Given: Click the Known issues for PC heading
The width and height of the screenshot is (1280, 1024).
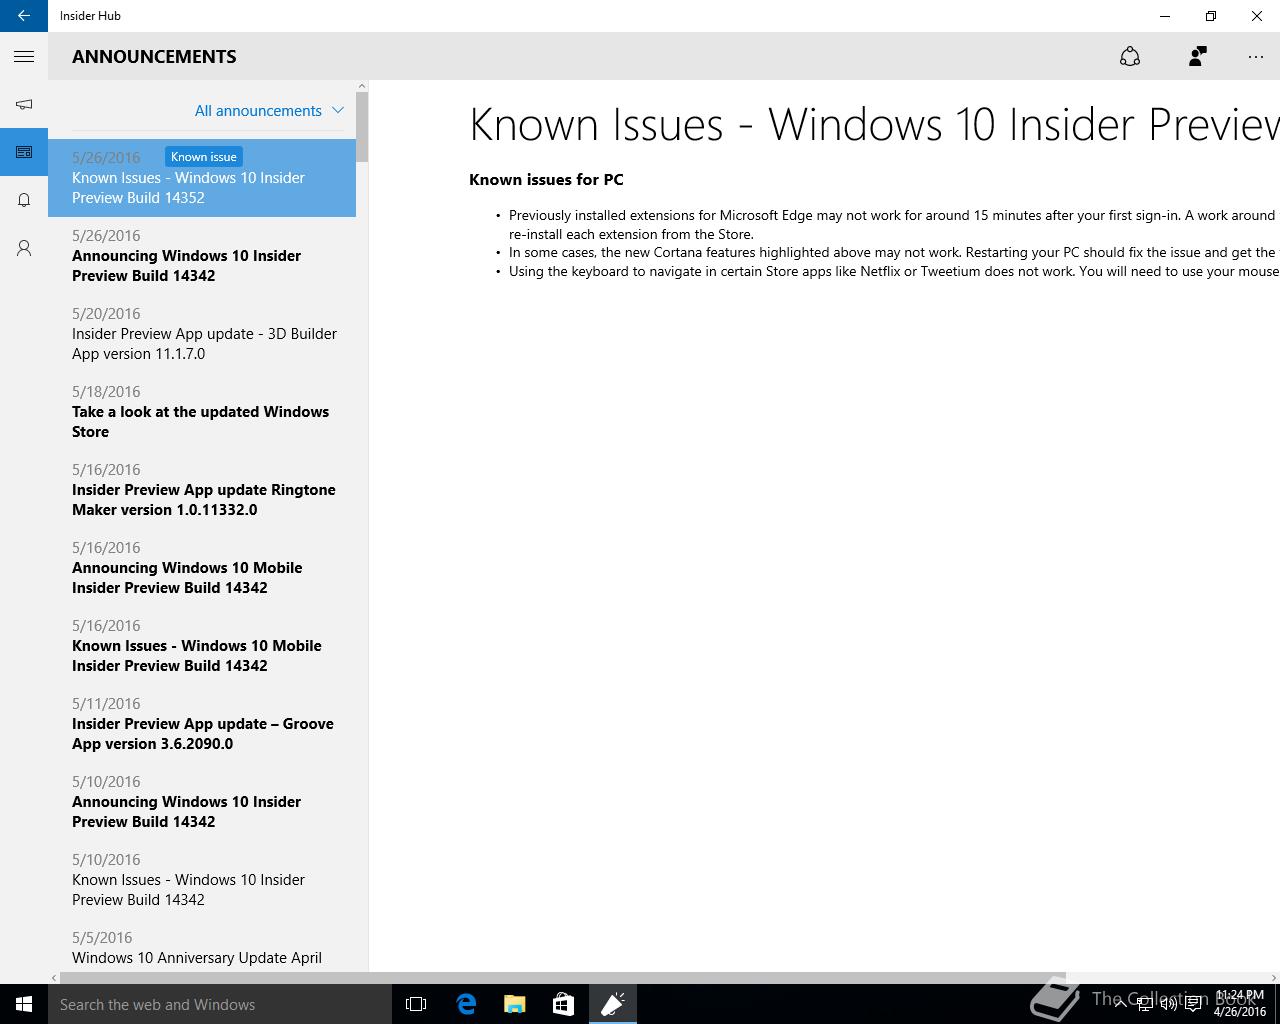Looking at the screenshot, I should 546,180.
